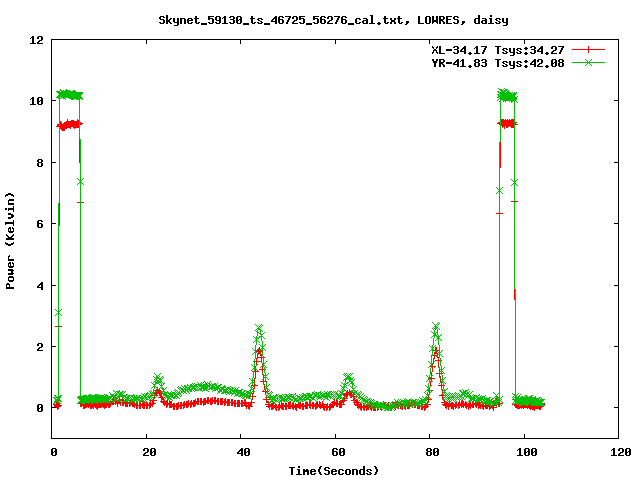Click the Power (Kelvin) y-axis label

tap(10, 241)
